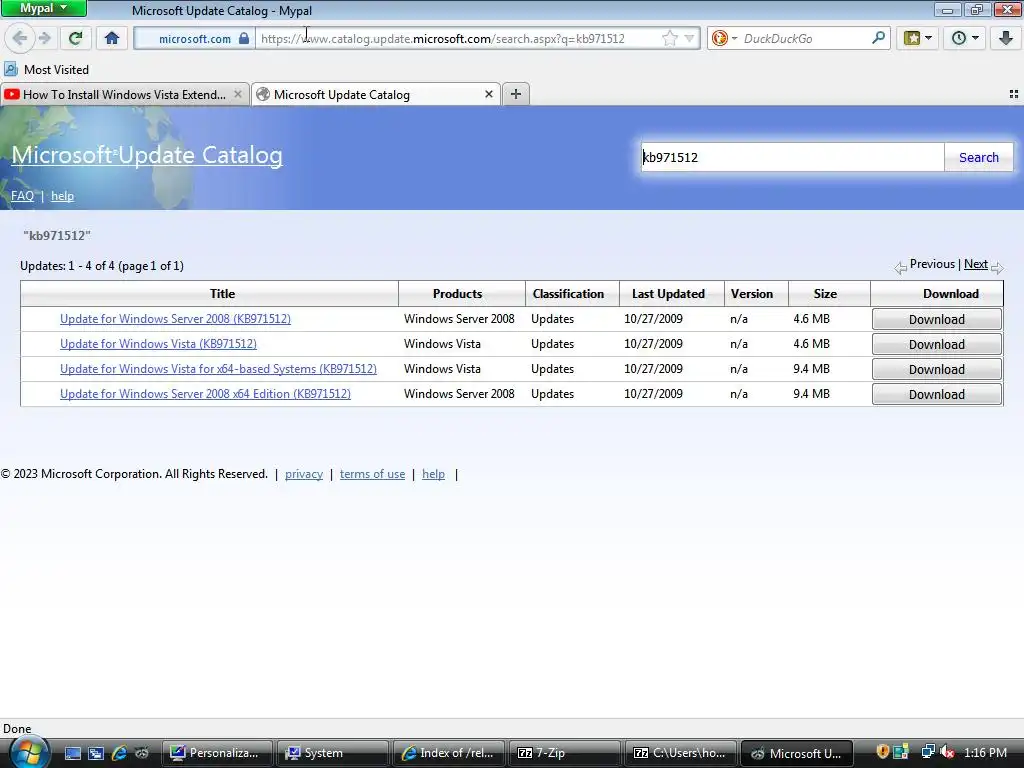Open the Most Visited bookmarks folder
This screenshot has width=1024, height=768.
(46, 69)
